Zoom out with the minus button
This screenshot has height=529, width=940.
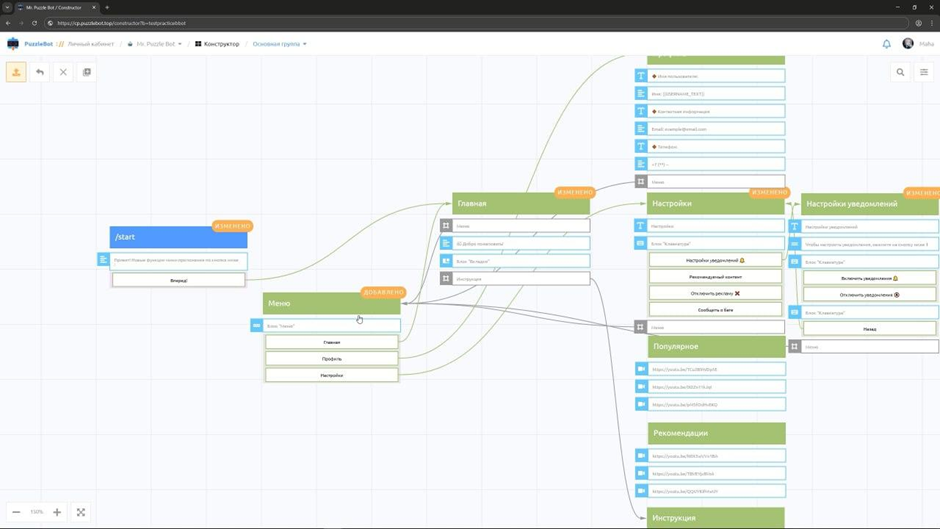tap(16, 512)
